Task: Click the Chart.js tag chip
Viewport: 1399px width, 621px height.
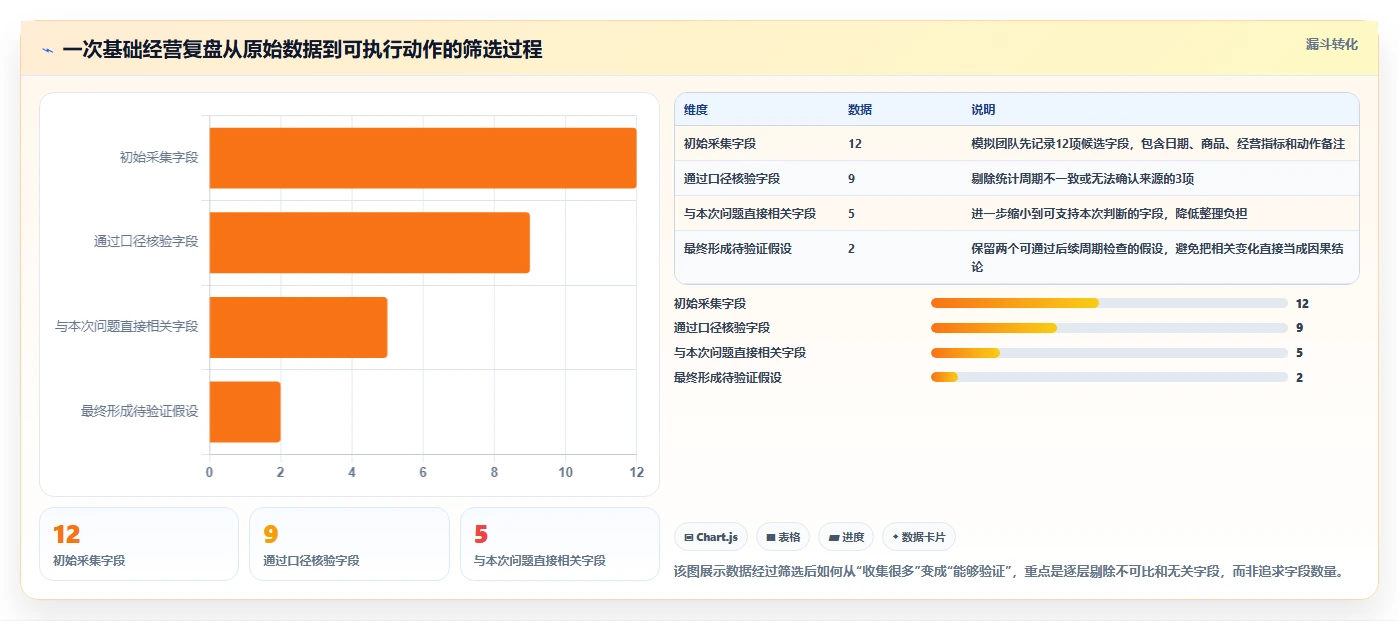Action: pos(711,537)
